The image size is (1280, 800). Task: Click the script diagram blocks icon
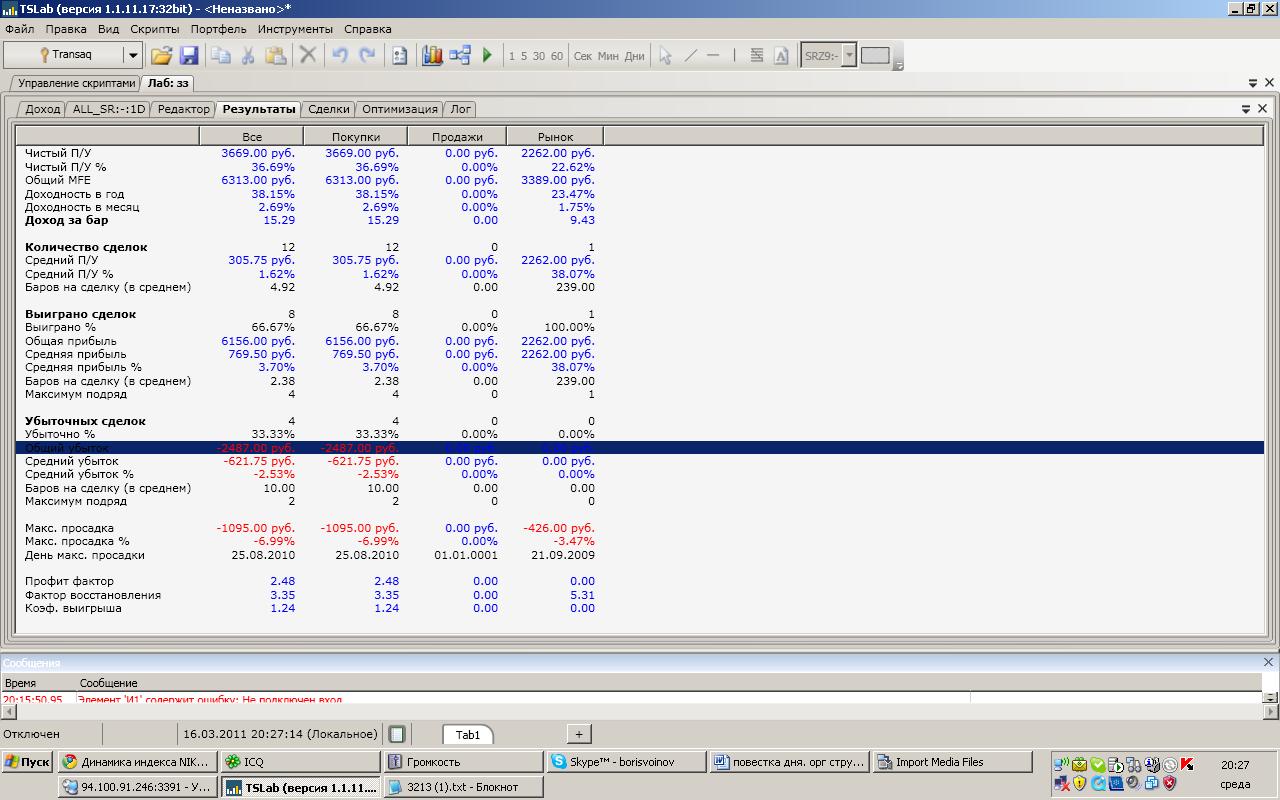point(460,56)
